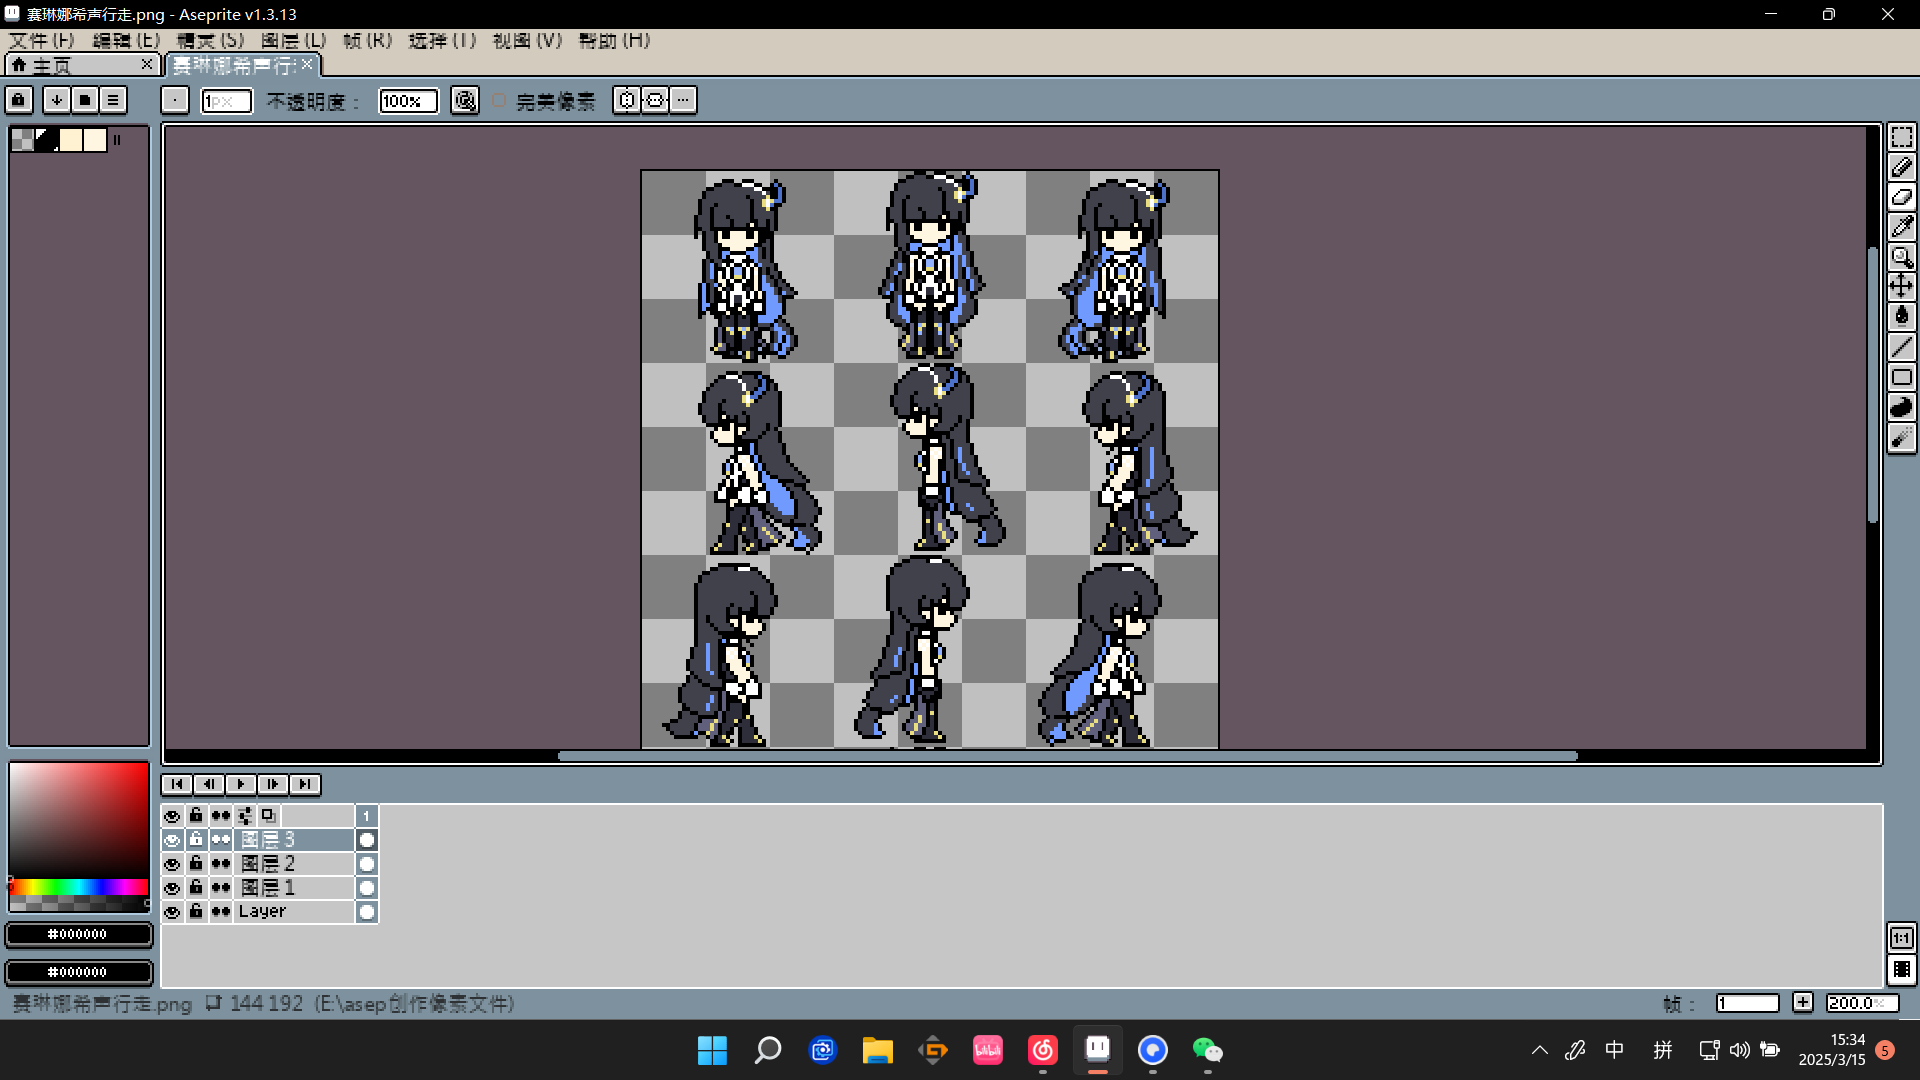Open the symmetry options button
Image resolution: width=1920 pixels, height=1080 pixels.
627,100
